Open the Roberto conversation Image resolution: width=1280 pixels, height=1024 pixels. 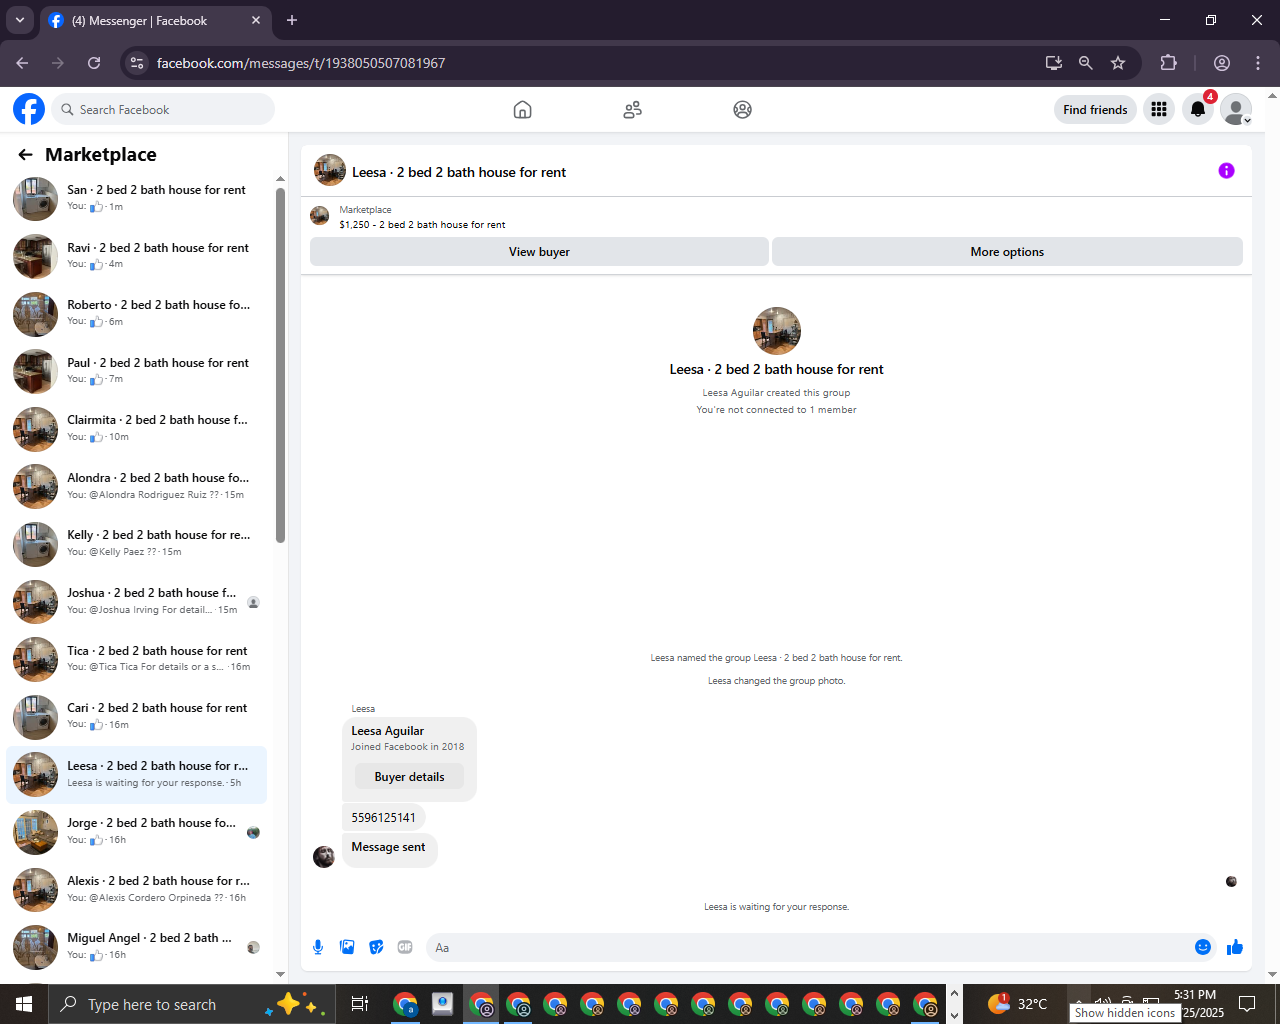point(137,314)
